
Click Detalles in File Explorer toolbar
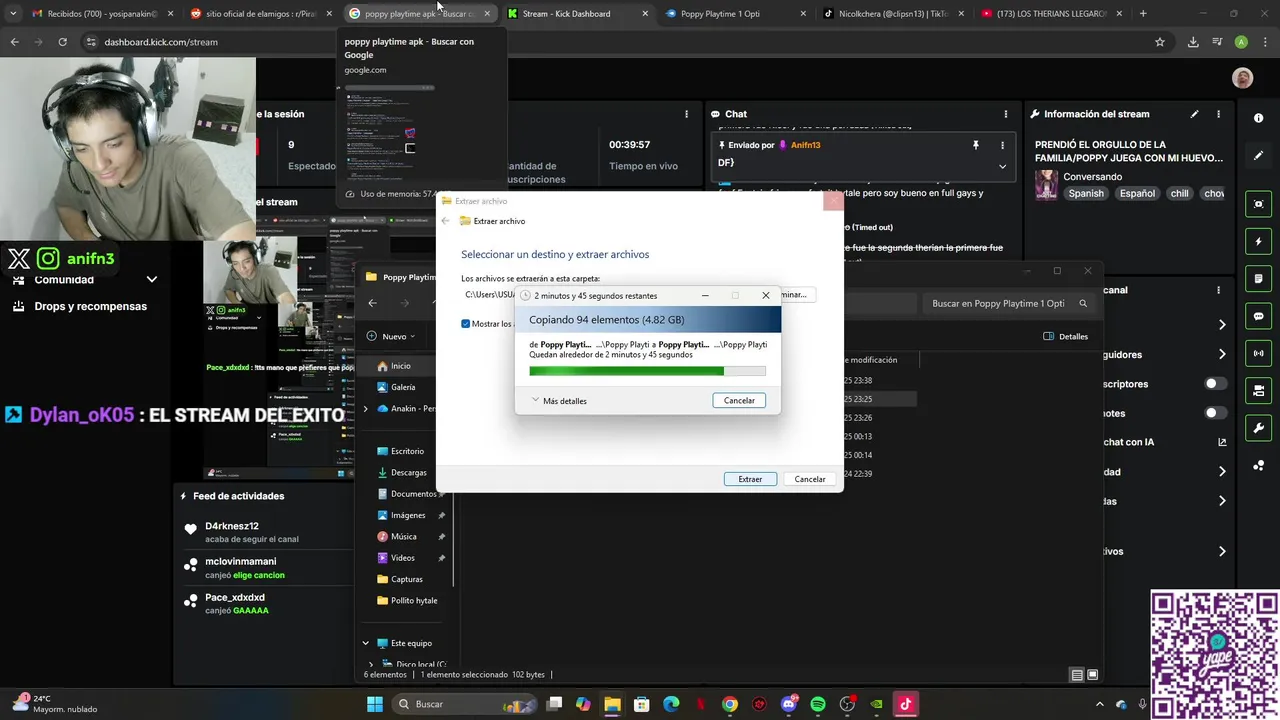(x=1066, y=336)
